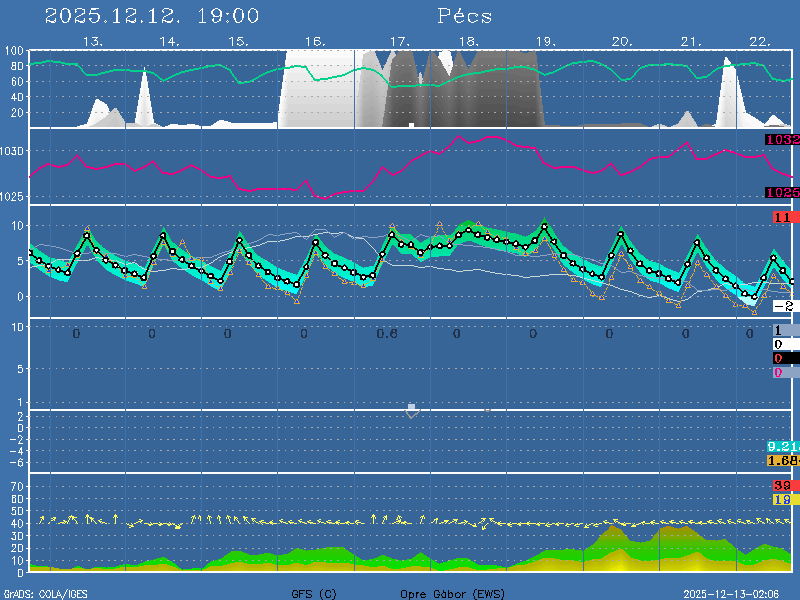Click the pressure 1032 legend box

tap(782, 140)
